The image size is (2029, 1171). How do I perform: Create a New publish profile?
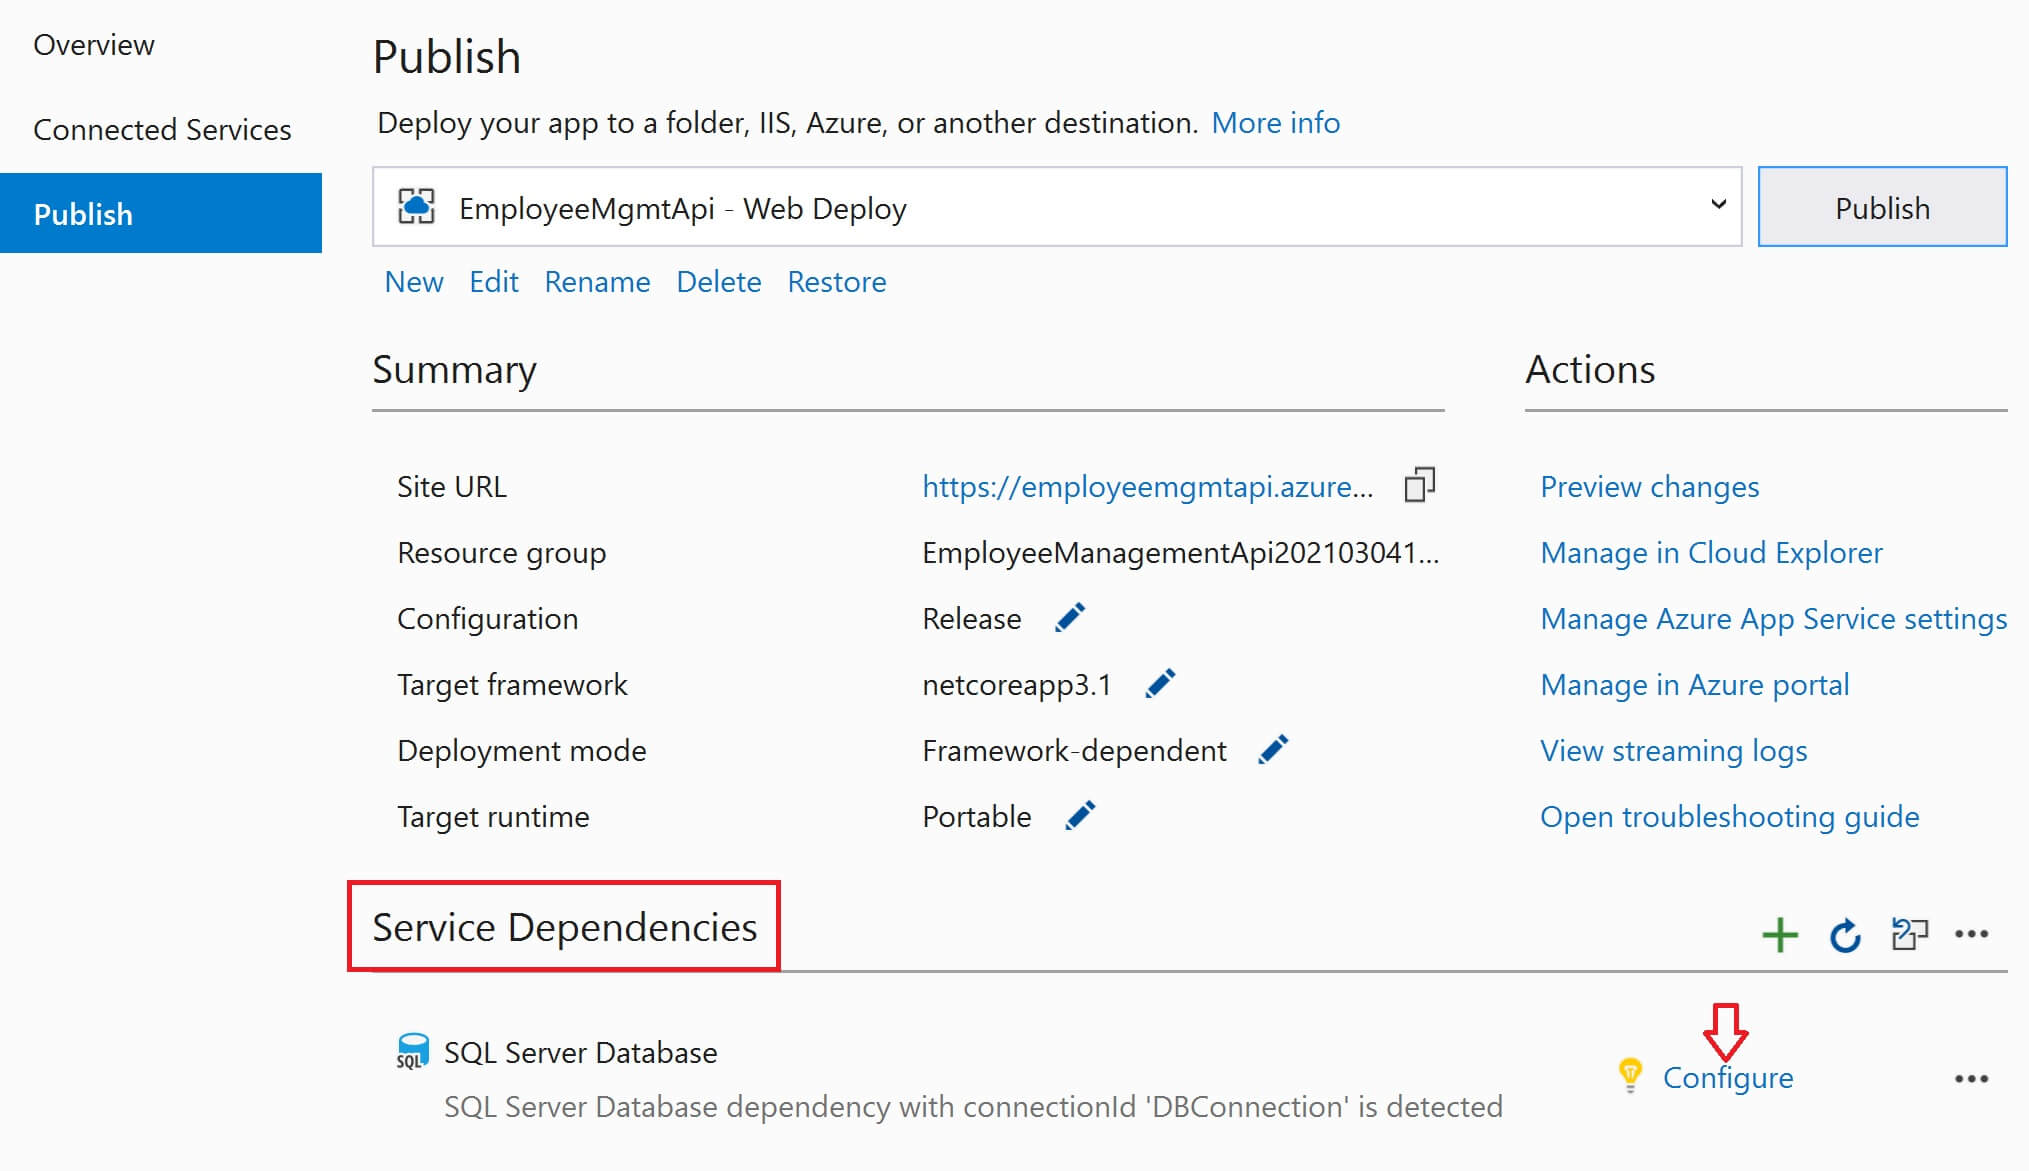(414, 282)
